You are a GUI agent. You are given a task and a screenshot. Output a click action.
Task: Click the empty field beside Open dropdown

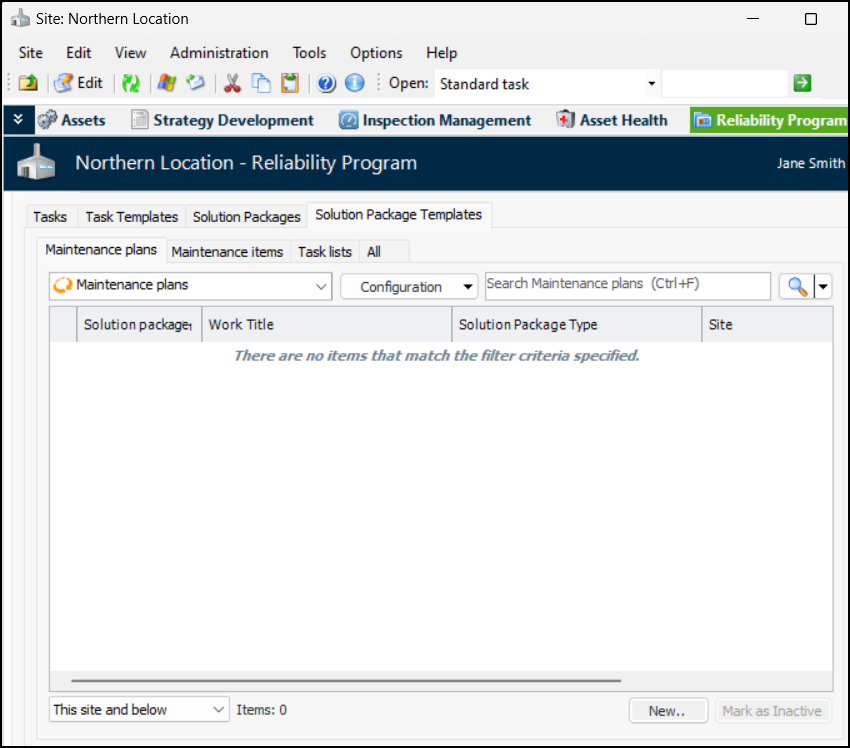click(724, 83)
